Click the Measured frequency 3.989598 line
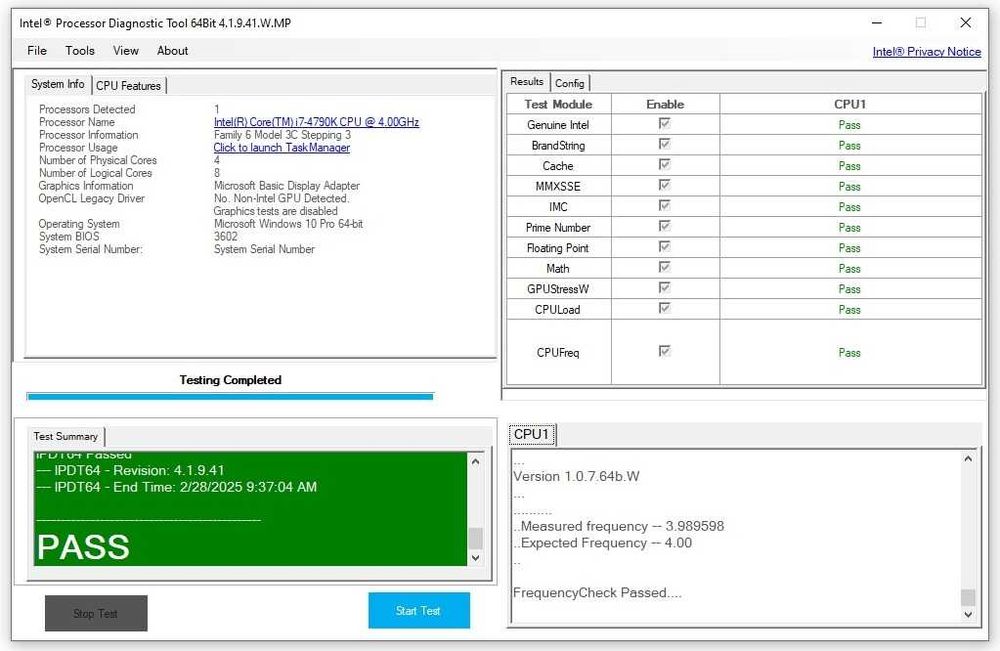 (619, 526)
